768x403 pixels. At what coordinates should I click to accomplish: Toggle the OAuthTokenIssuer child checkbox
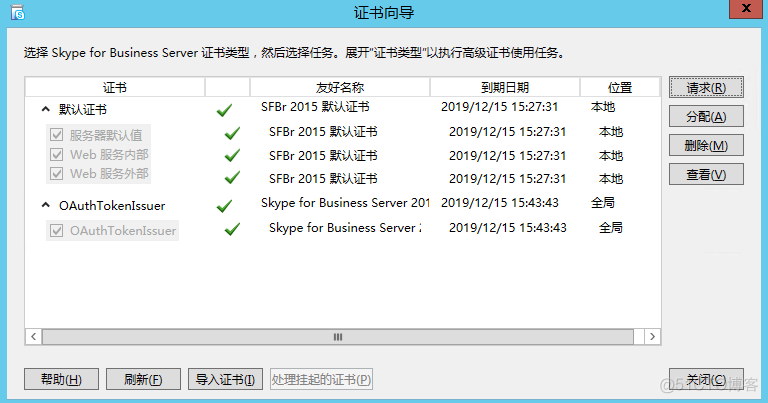tap(57, 231)
